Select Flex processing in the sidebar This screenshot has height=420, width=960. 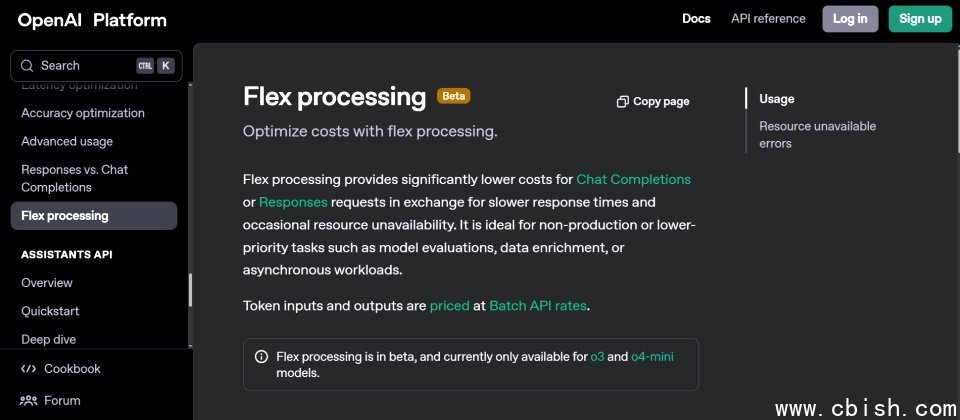pos(94,216)
